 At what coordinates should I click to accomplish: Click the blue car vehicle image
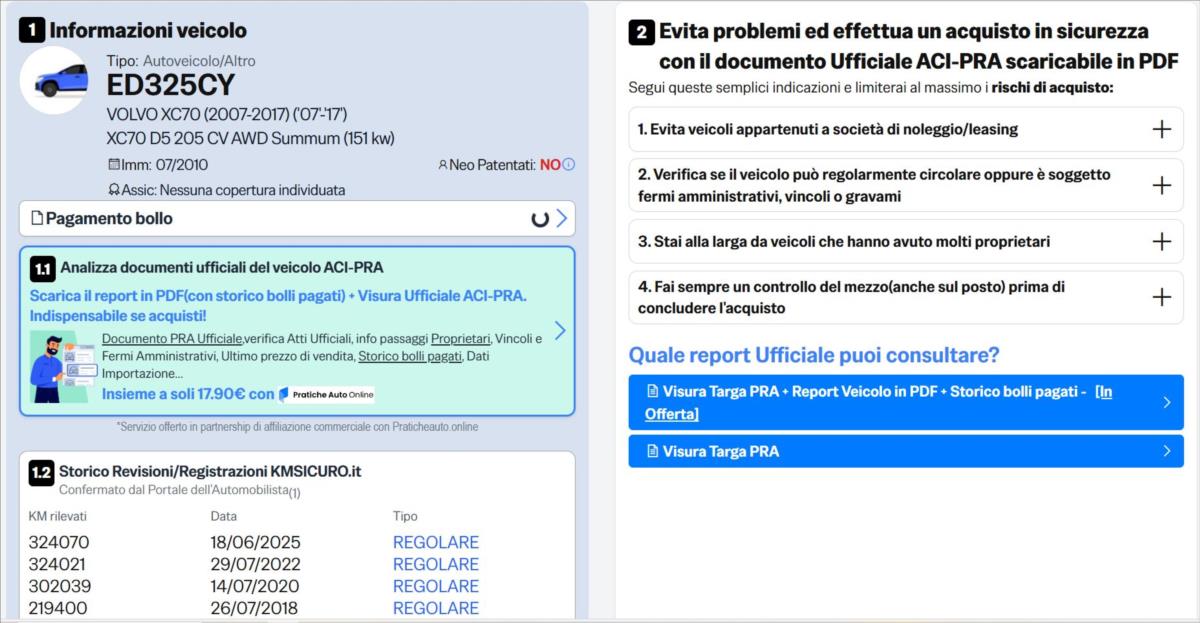tap(53, 79)
